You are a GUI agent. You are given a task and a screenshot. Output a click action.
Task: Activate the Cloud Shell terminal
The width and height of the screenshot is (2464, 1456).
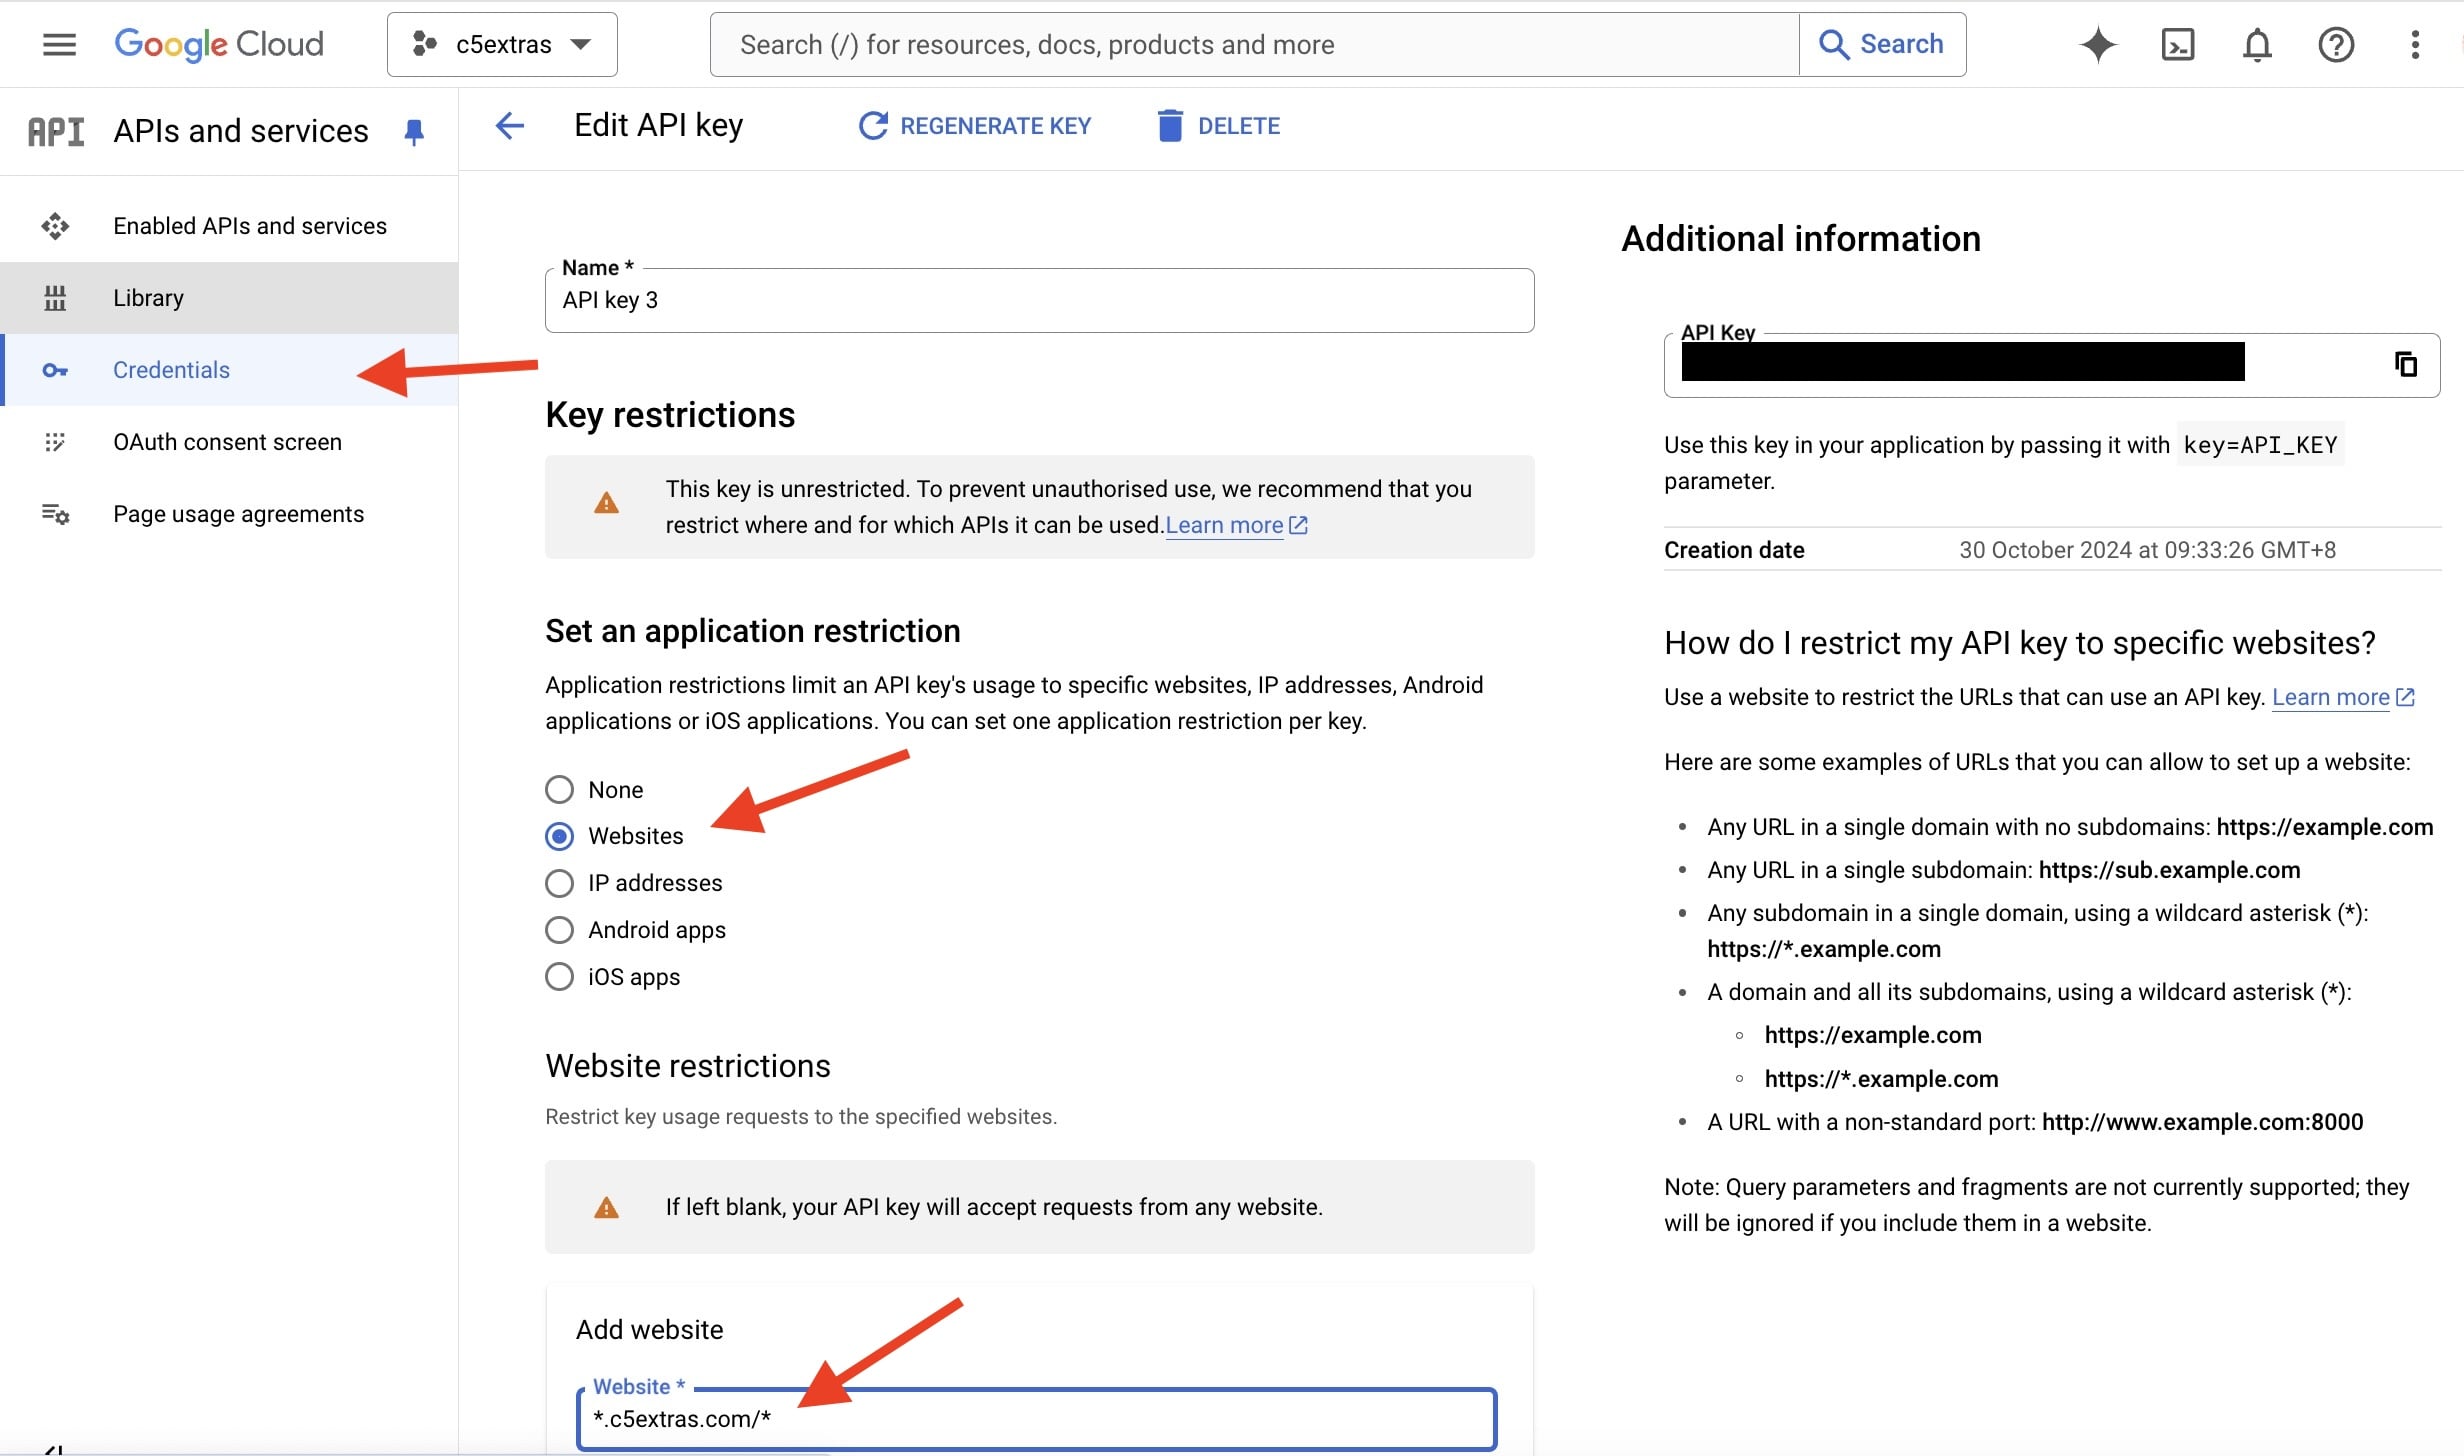[x=2177, y=44]
